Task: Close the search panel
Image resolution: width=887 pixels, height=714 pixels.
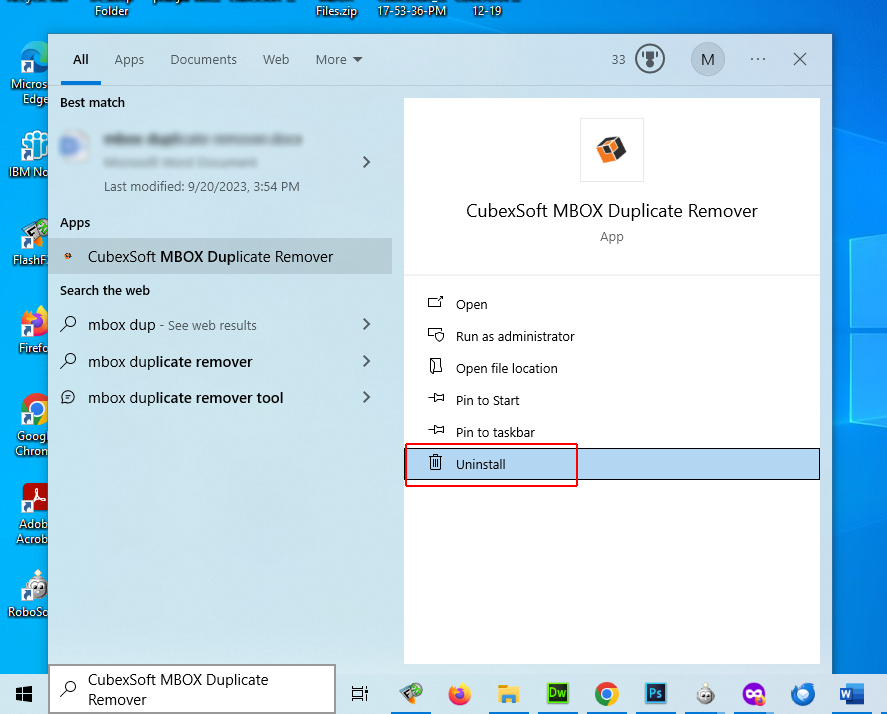Action: 800,59
